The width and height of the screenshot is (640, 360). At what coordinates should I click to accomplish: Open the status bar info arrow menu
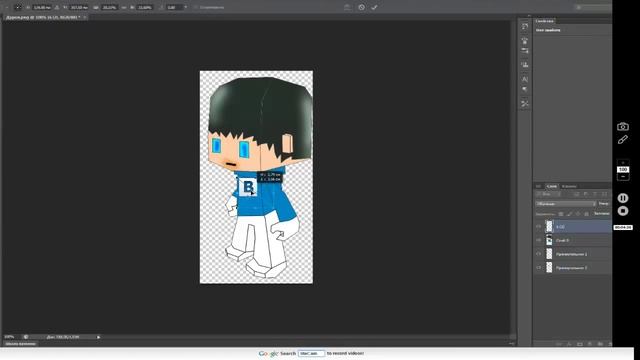98,337
